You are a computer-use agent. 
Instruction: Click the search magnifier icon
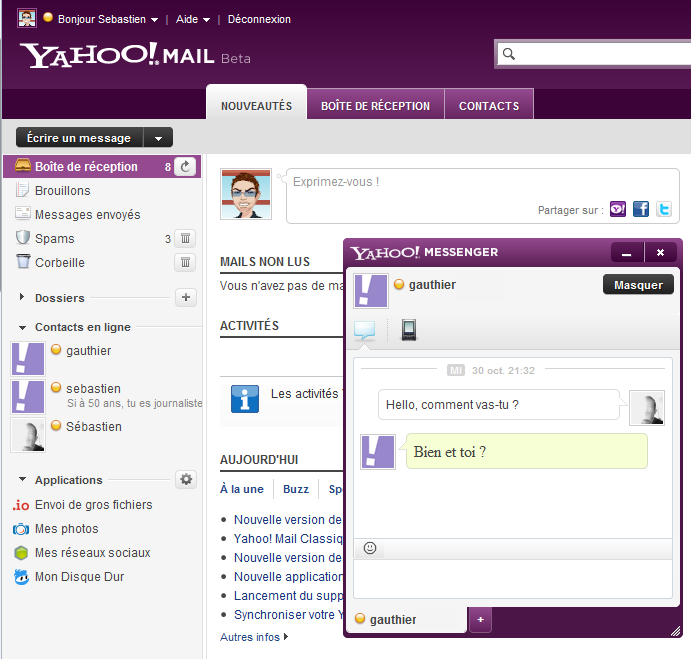pyautogui.click(x=509, y=54)
